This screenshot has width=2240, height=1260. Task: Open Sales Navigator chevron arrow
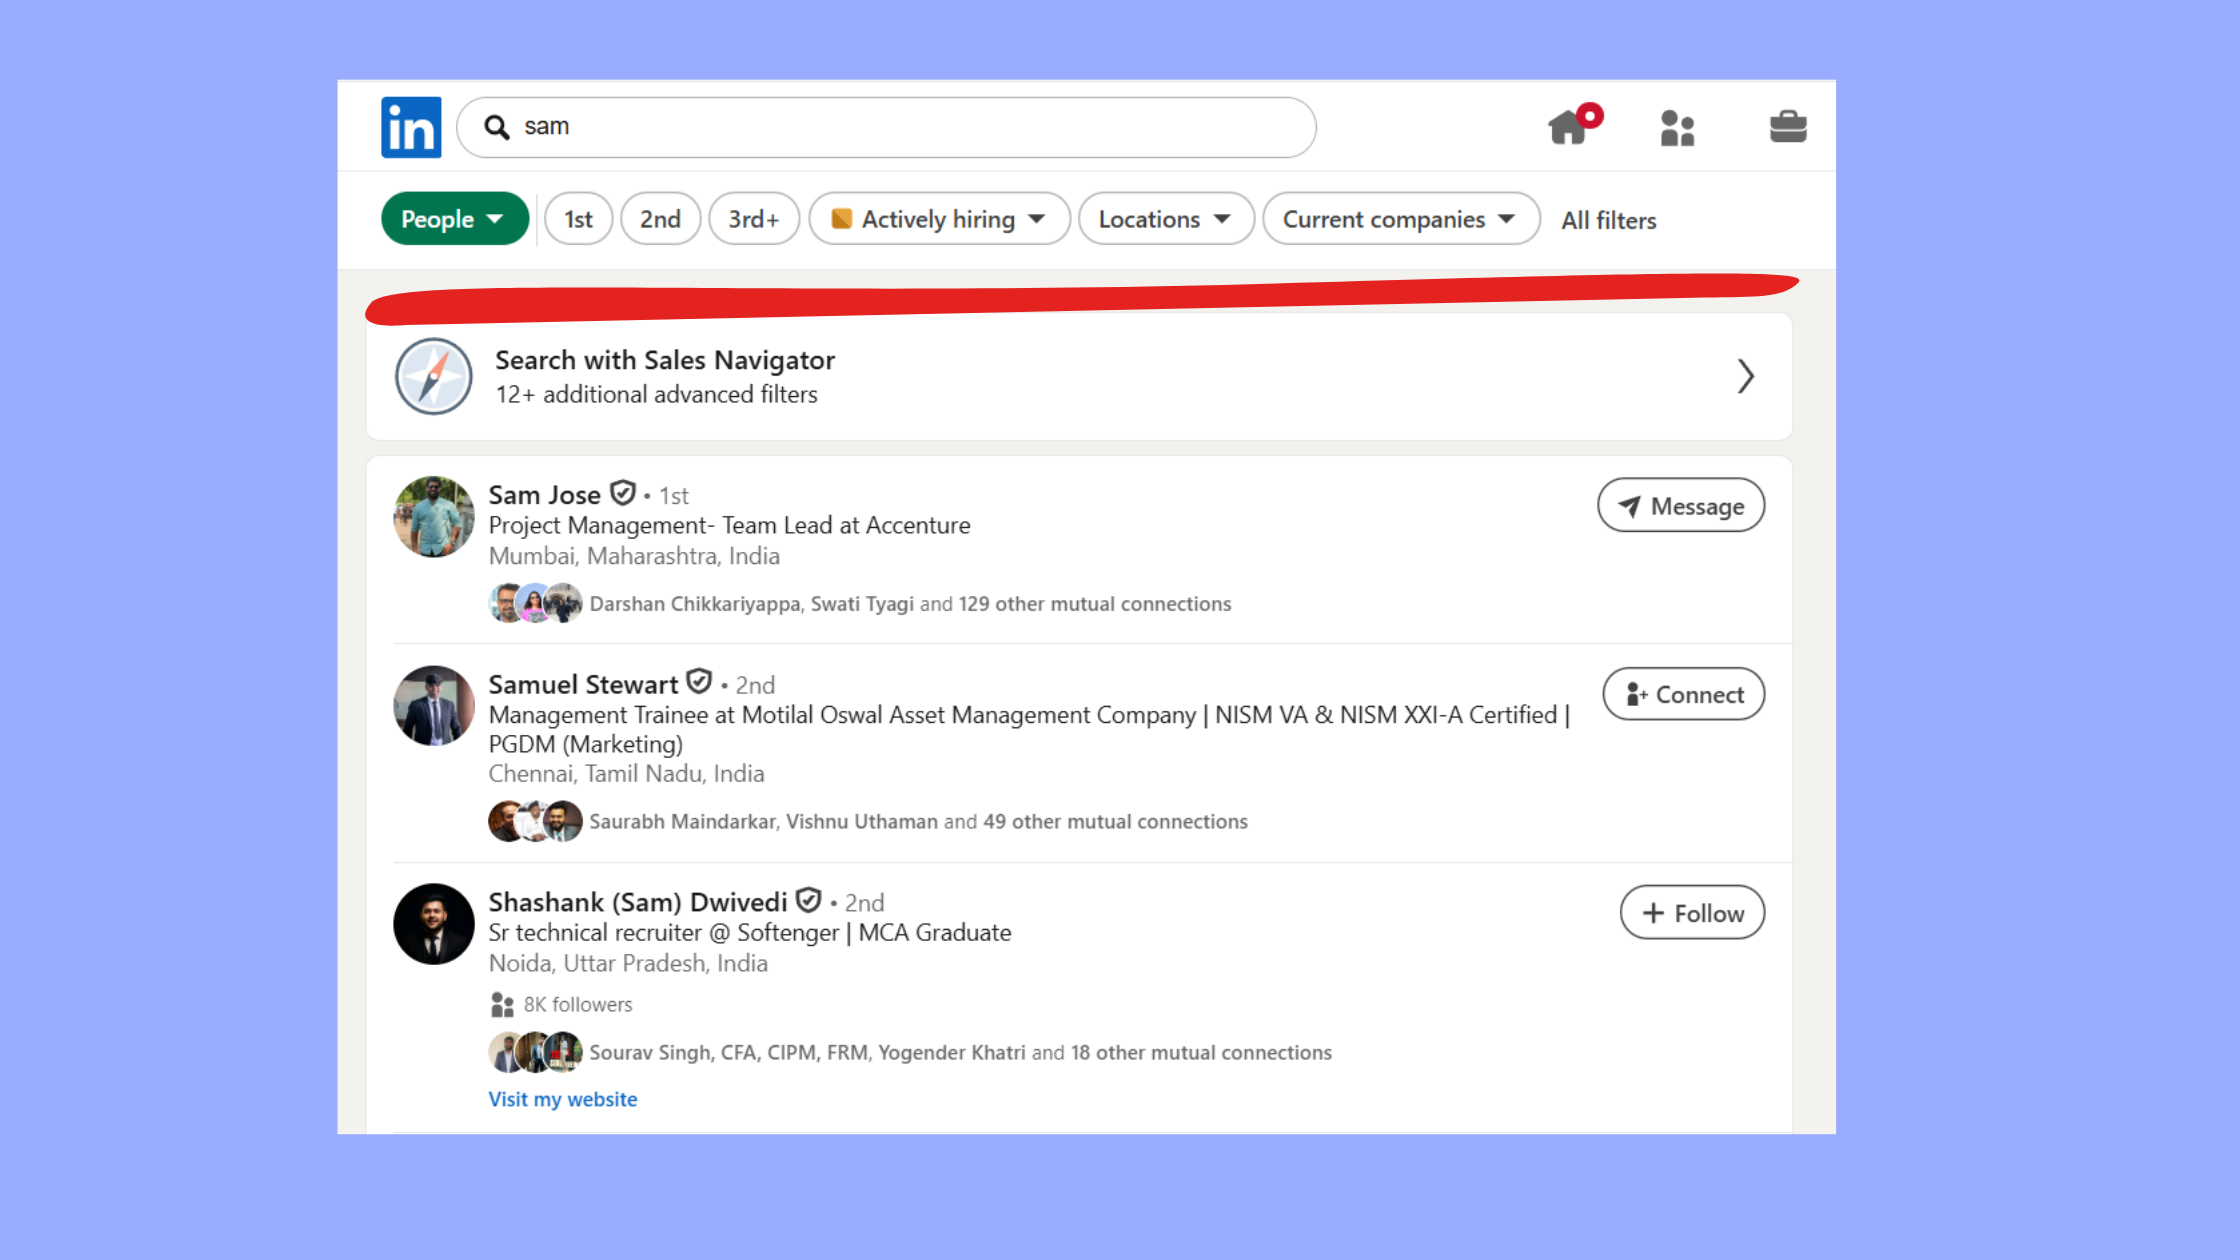(1746, 376)
